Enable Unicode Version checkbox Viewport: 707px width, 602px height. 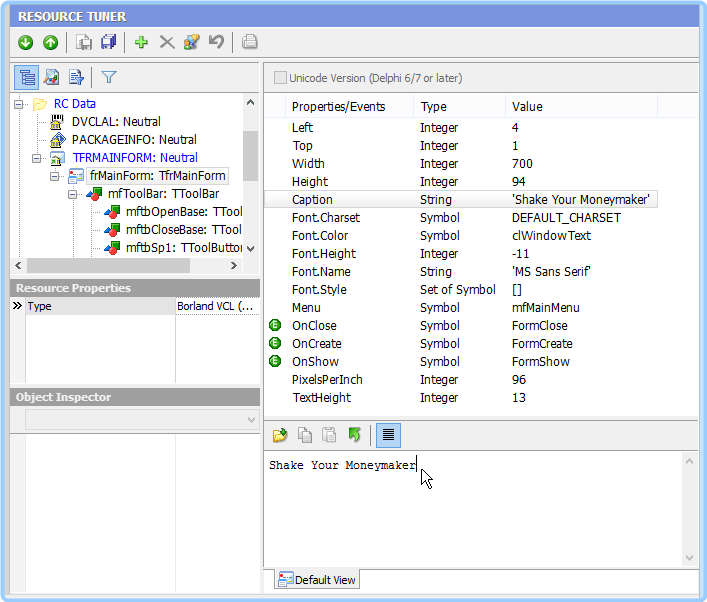pos(280,78)
